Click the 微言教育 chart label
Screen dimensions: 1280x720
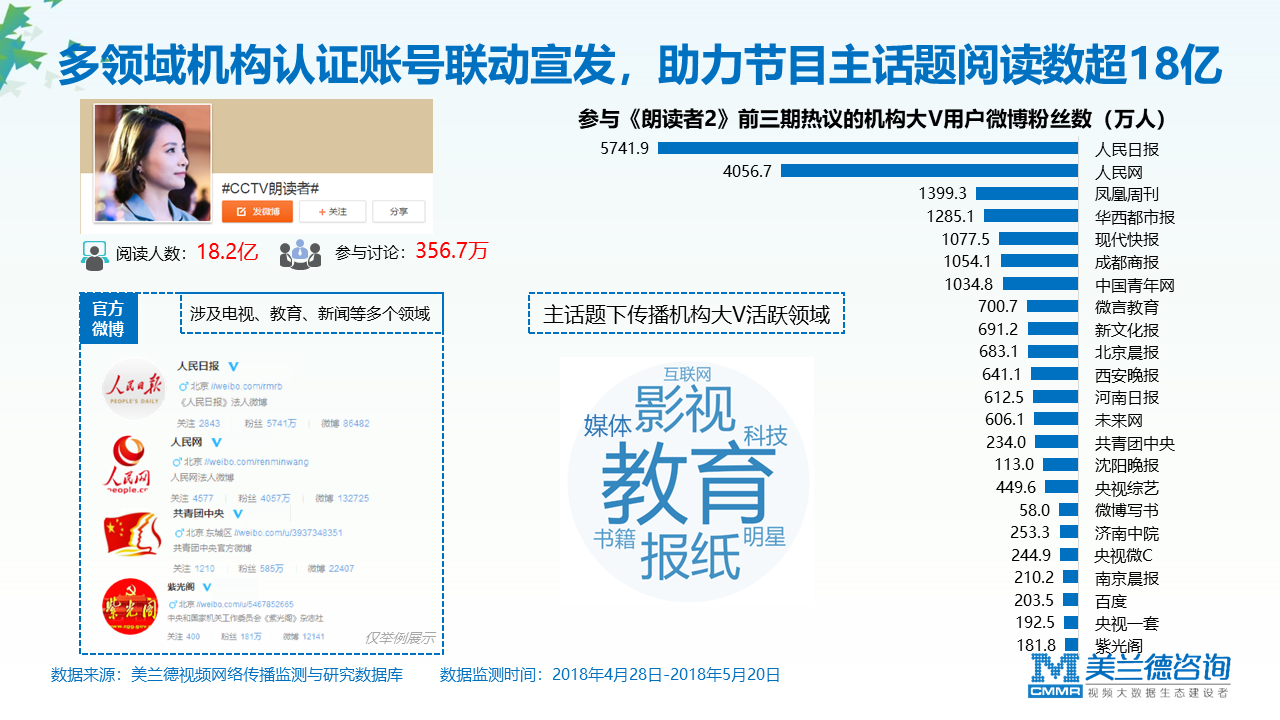[1127, 307]
